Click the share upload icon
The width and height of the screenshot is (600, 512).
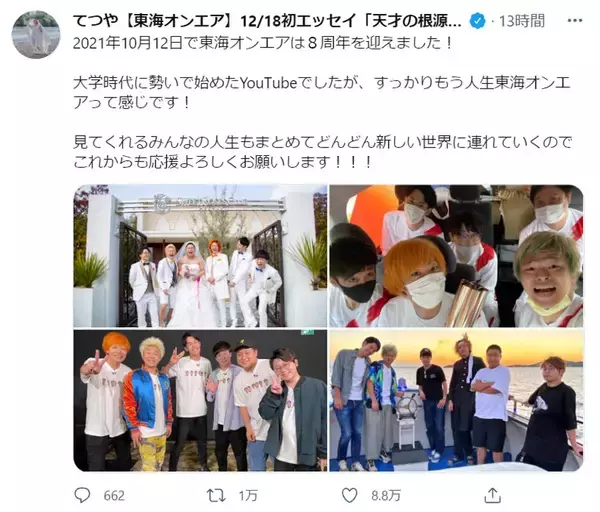pyautogui.click(x=492, y=495)
